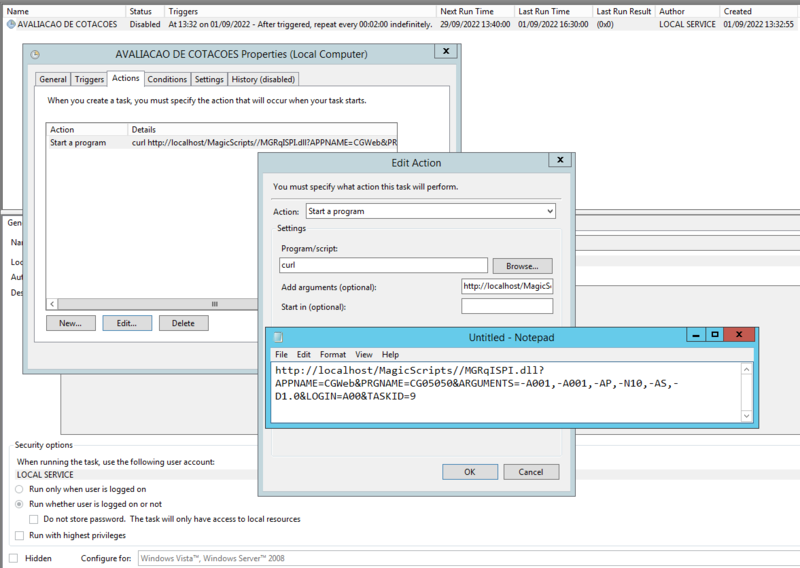The width and height of the screenshot is (800, 568).
Task: Click the Action column header in actions list
Action: click(87, 130)
